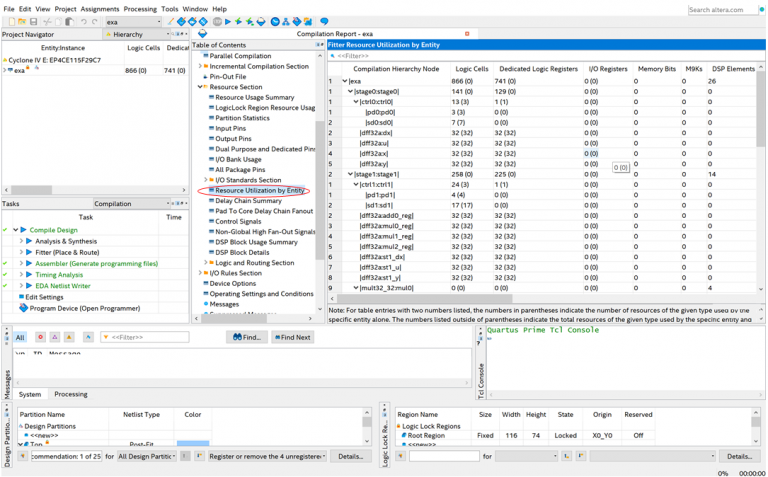768x477 pixels.
Task: Toggle the error messages filter icon
Action: 40,338
